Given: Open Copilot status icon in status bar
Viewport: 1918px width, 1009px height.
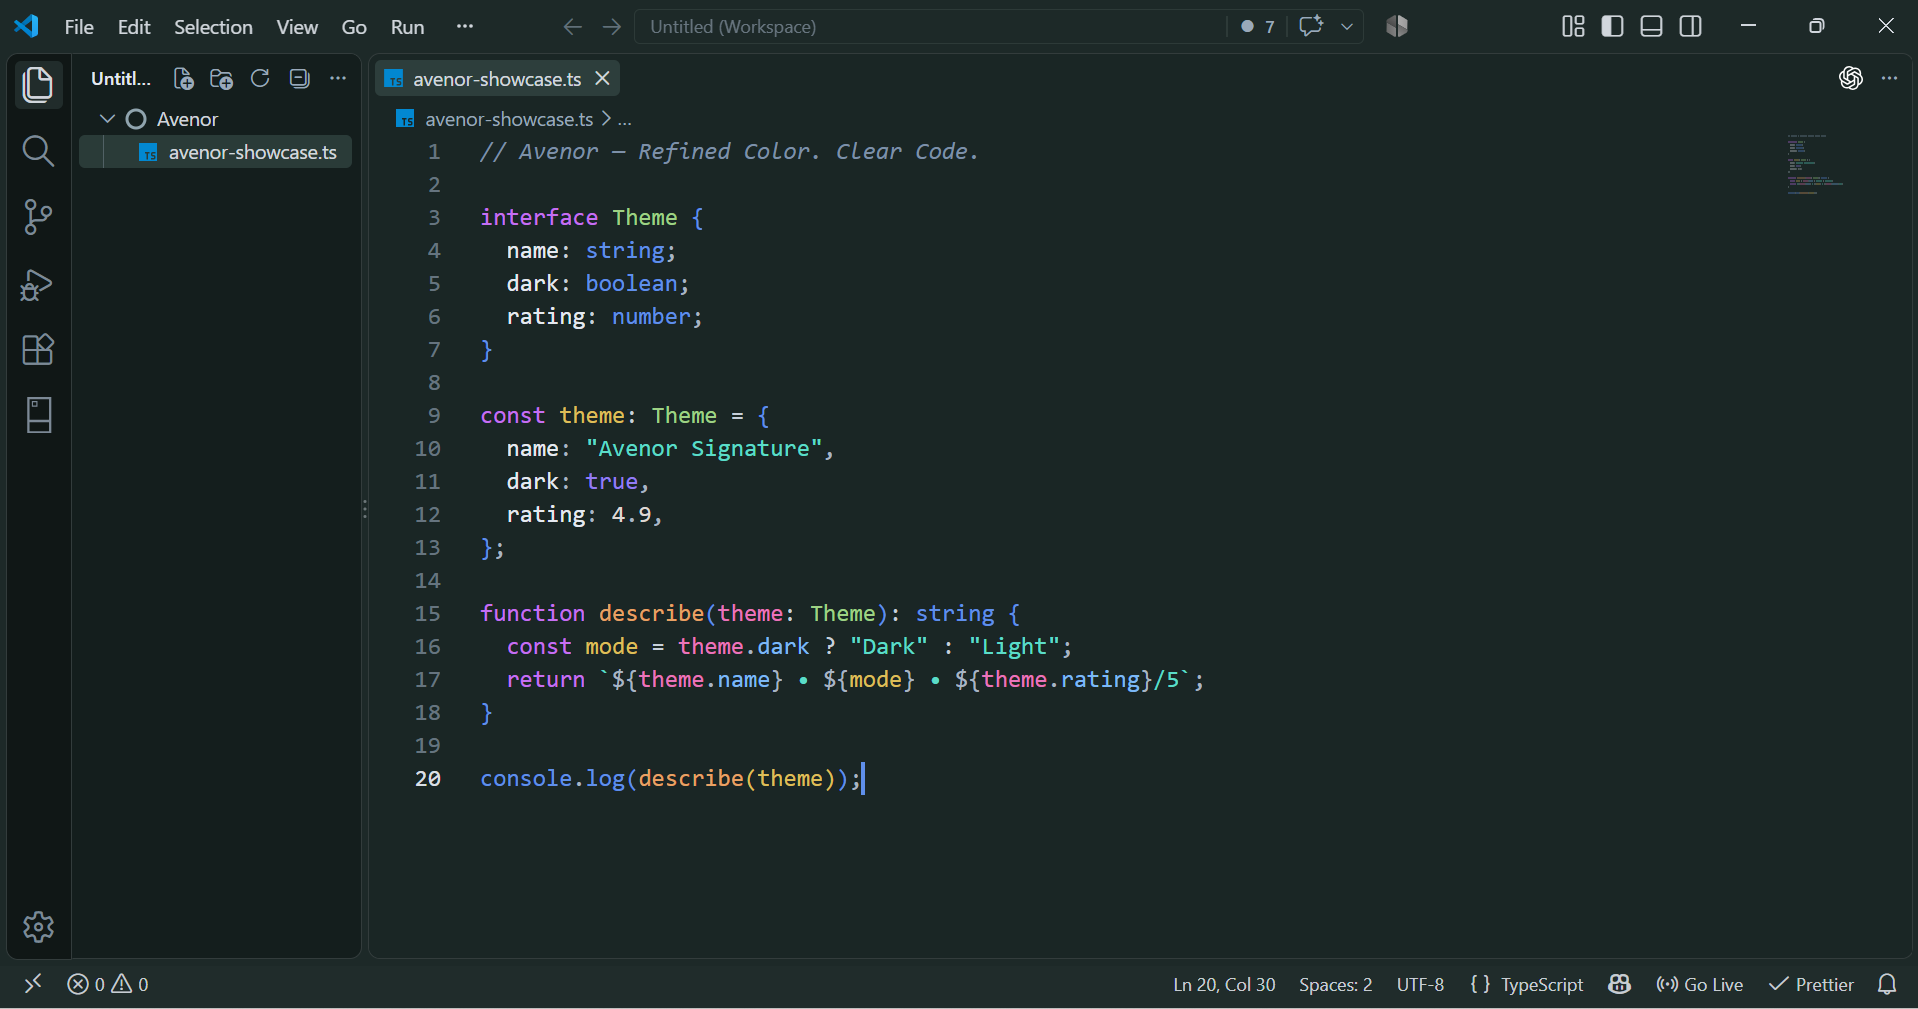Looking at the screenshot, I should 1620,984.
